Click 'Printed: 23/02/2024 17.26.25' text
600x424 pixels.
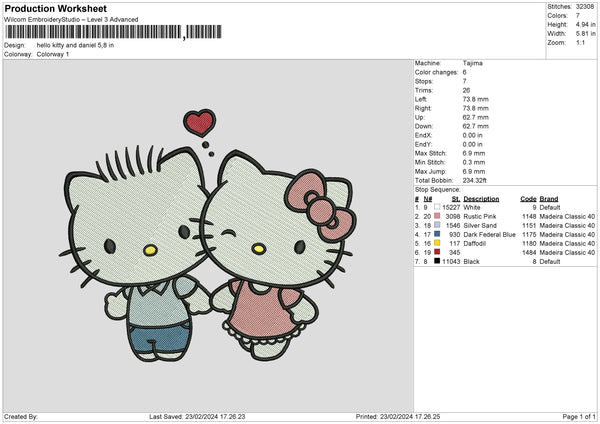point(398,416)
